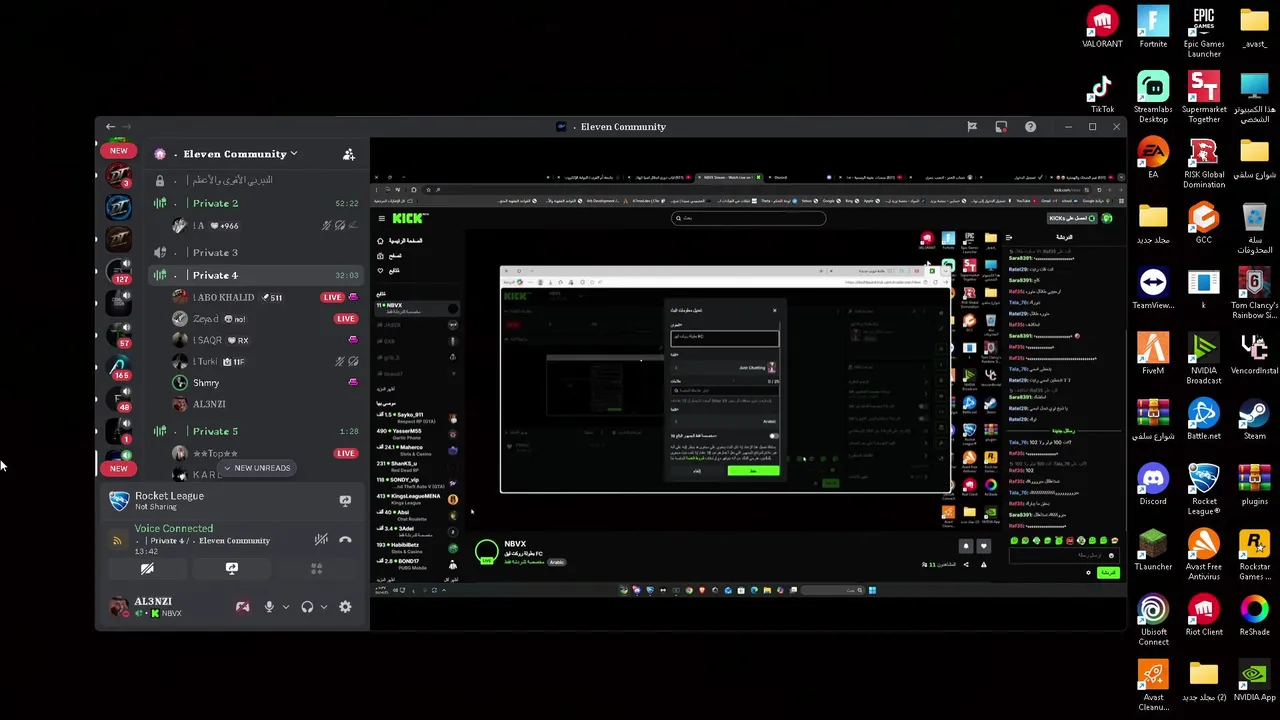Open the Rocket League activity panel

tap(169, 500)
